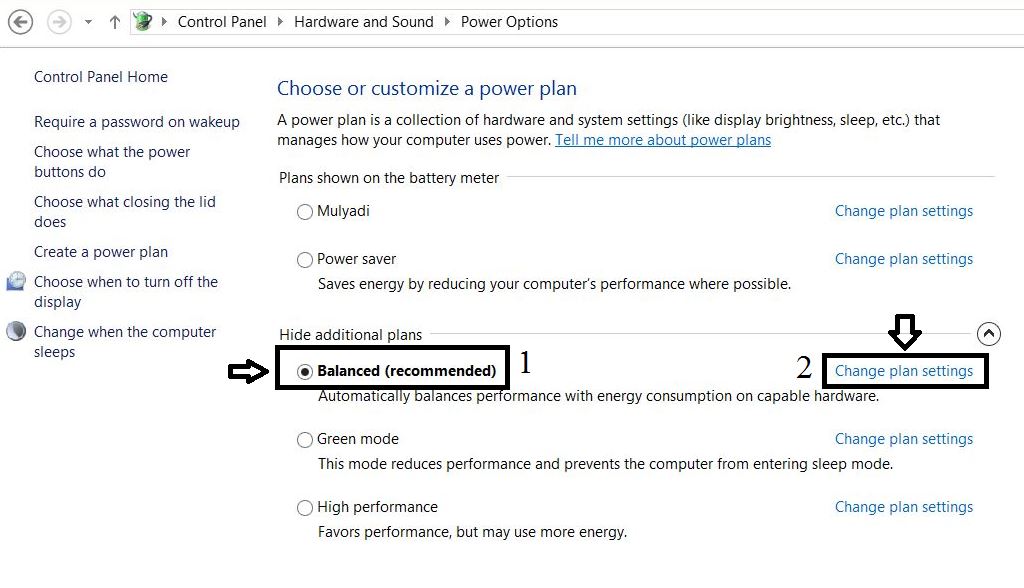Click the moon icon beside computer sleeps
Screen dimensions: 1024x588
(x=16, y=332)
